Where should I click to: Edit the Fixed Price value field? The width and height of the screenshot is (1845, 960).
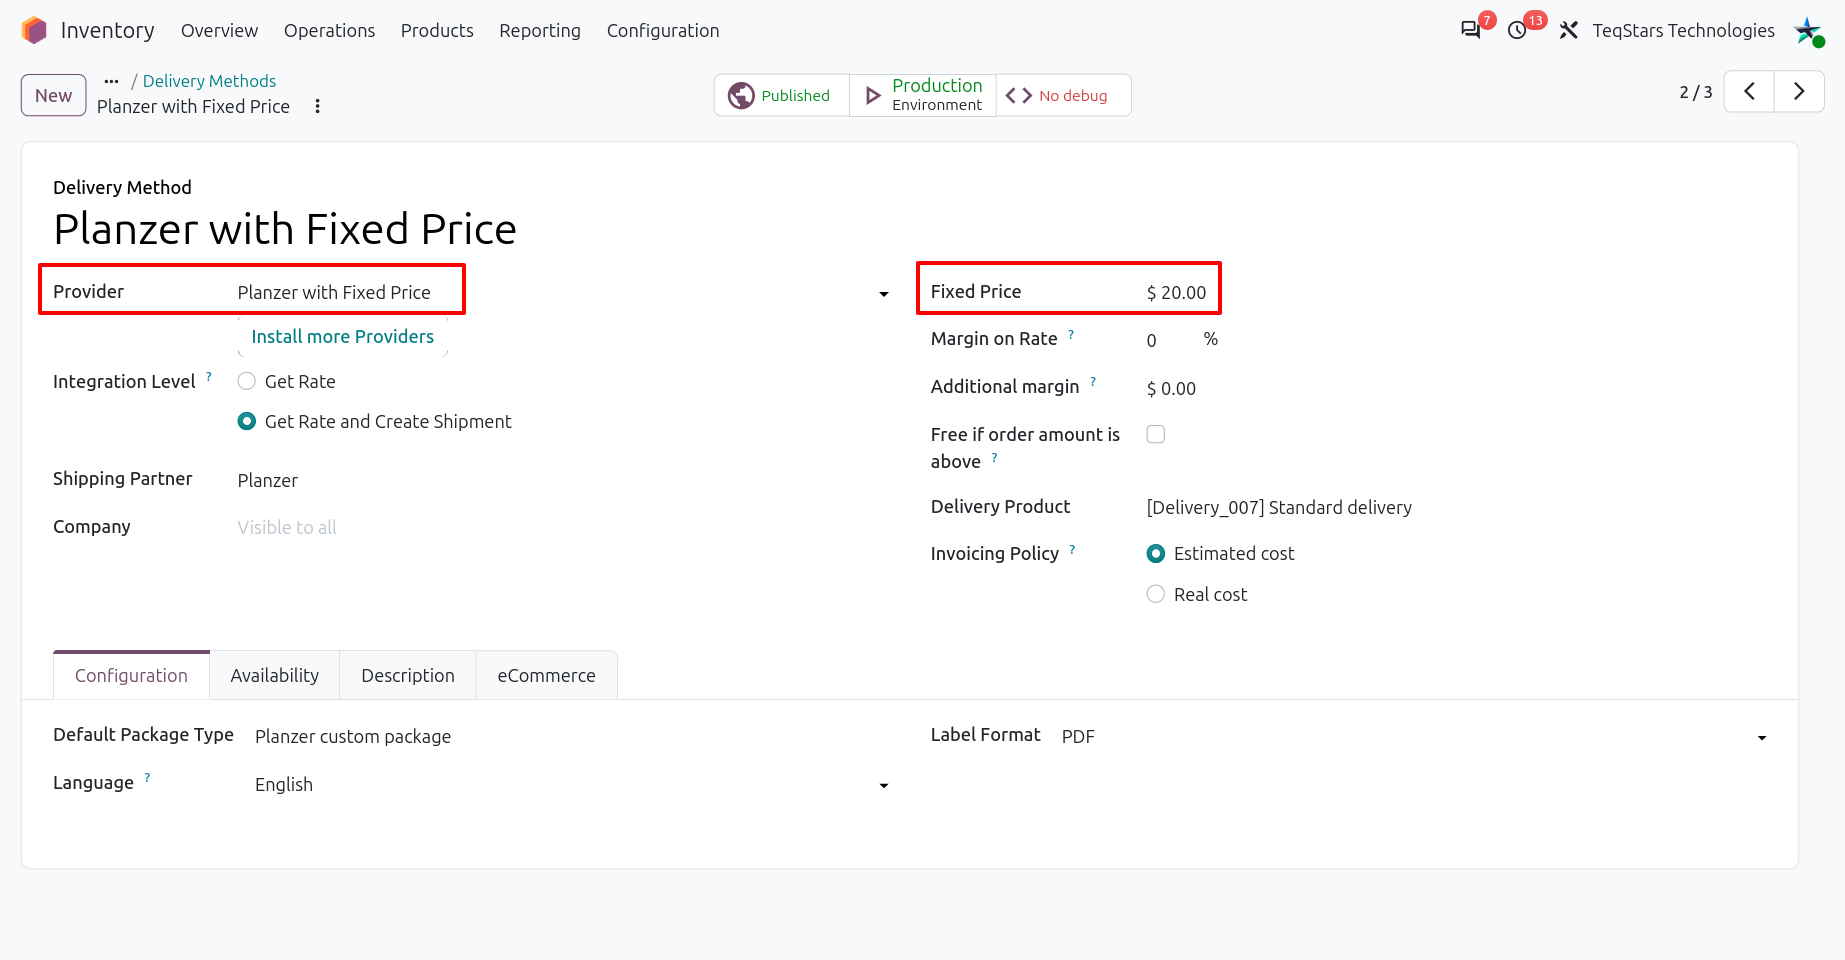pos(1177,293)
